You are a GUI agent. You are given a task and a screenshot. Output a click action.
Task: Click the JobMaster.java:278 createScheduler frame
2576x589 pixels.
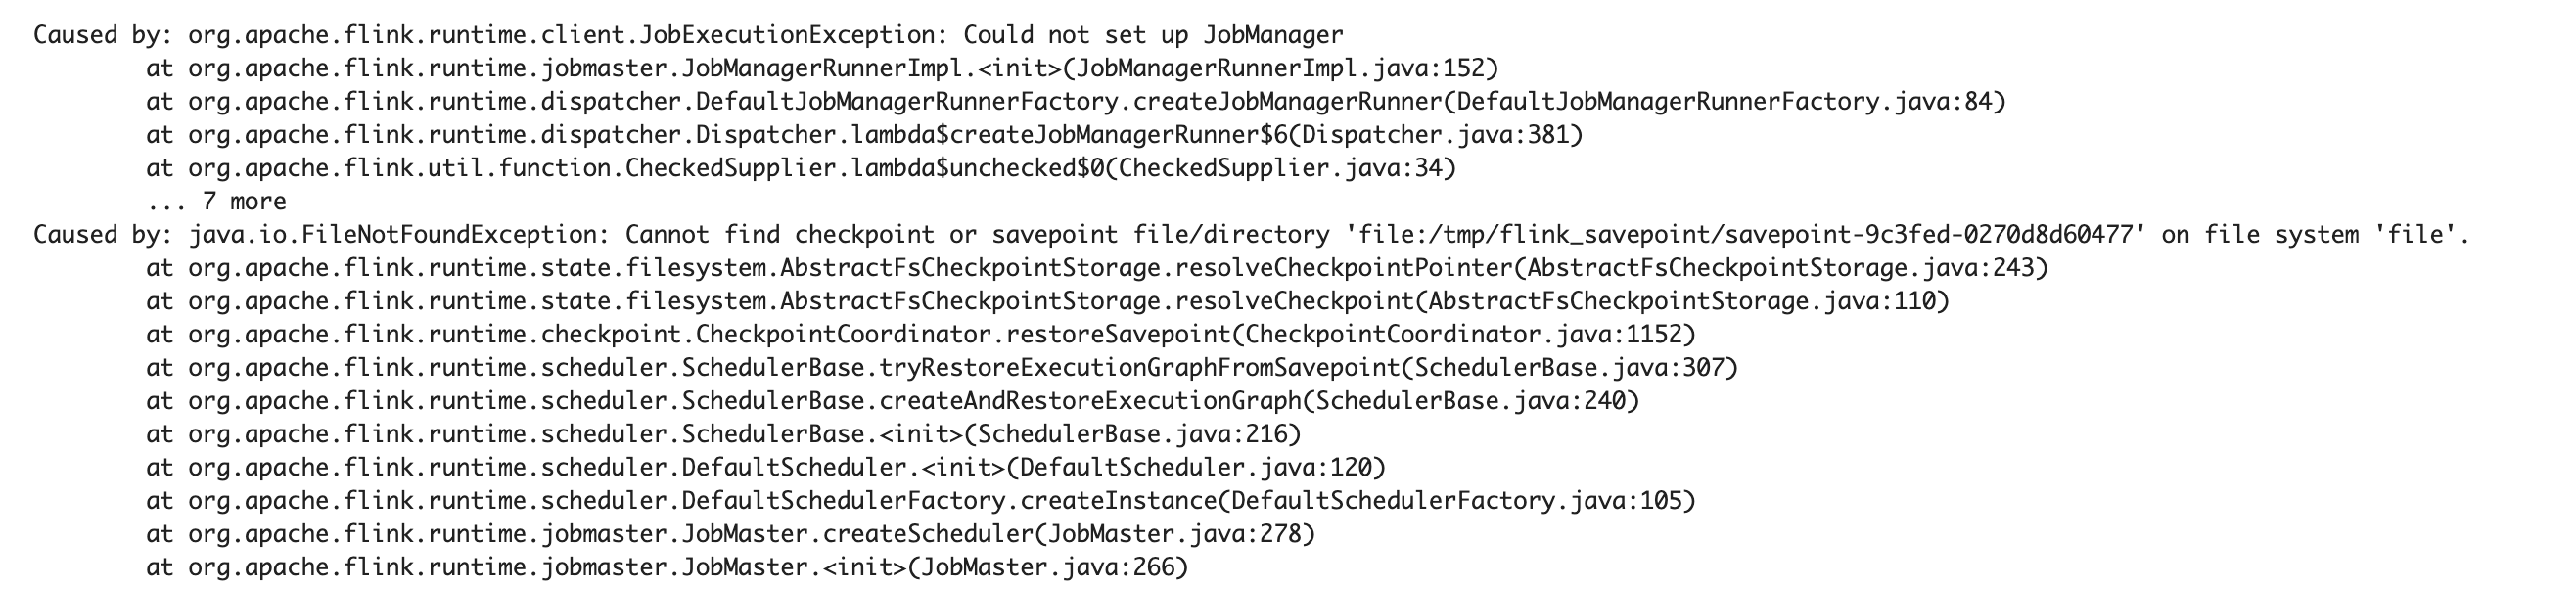(x=731, y=533)
